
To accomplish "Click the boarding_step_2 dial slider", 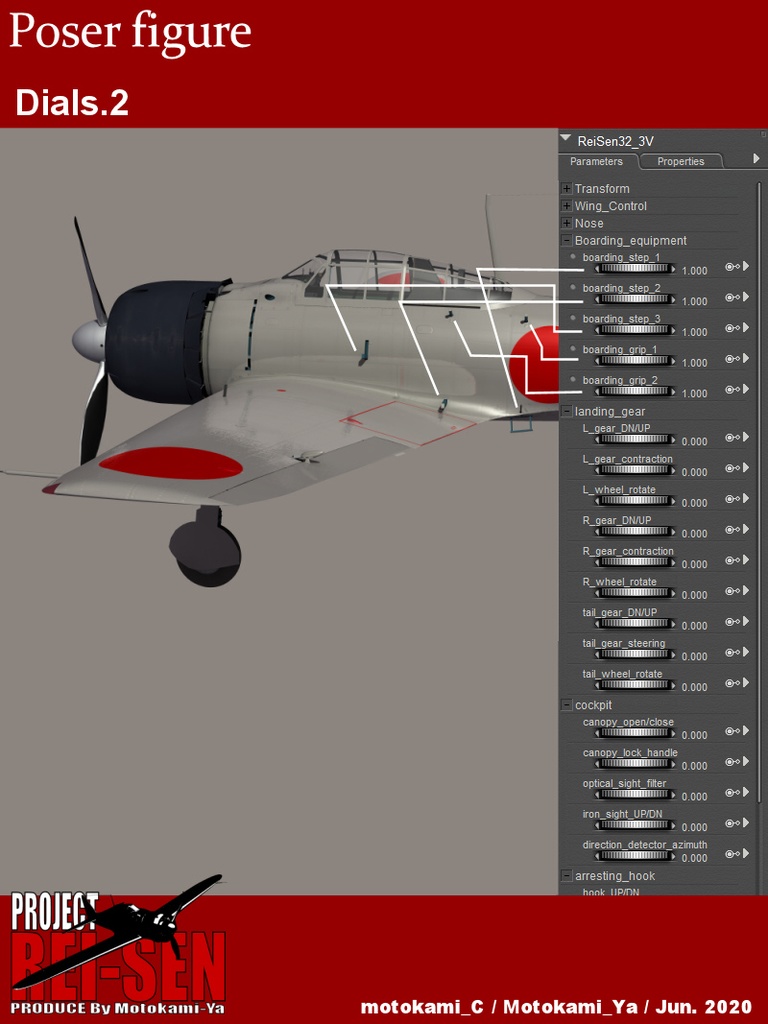I will coord(634,300).
